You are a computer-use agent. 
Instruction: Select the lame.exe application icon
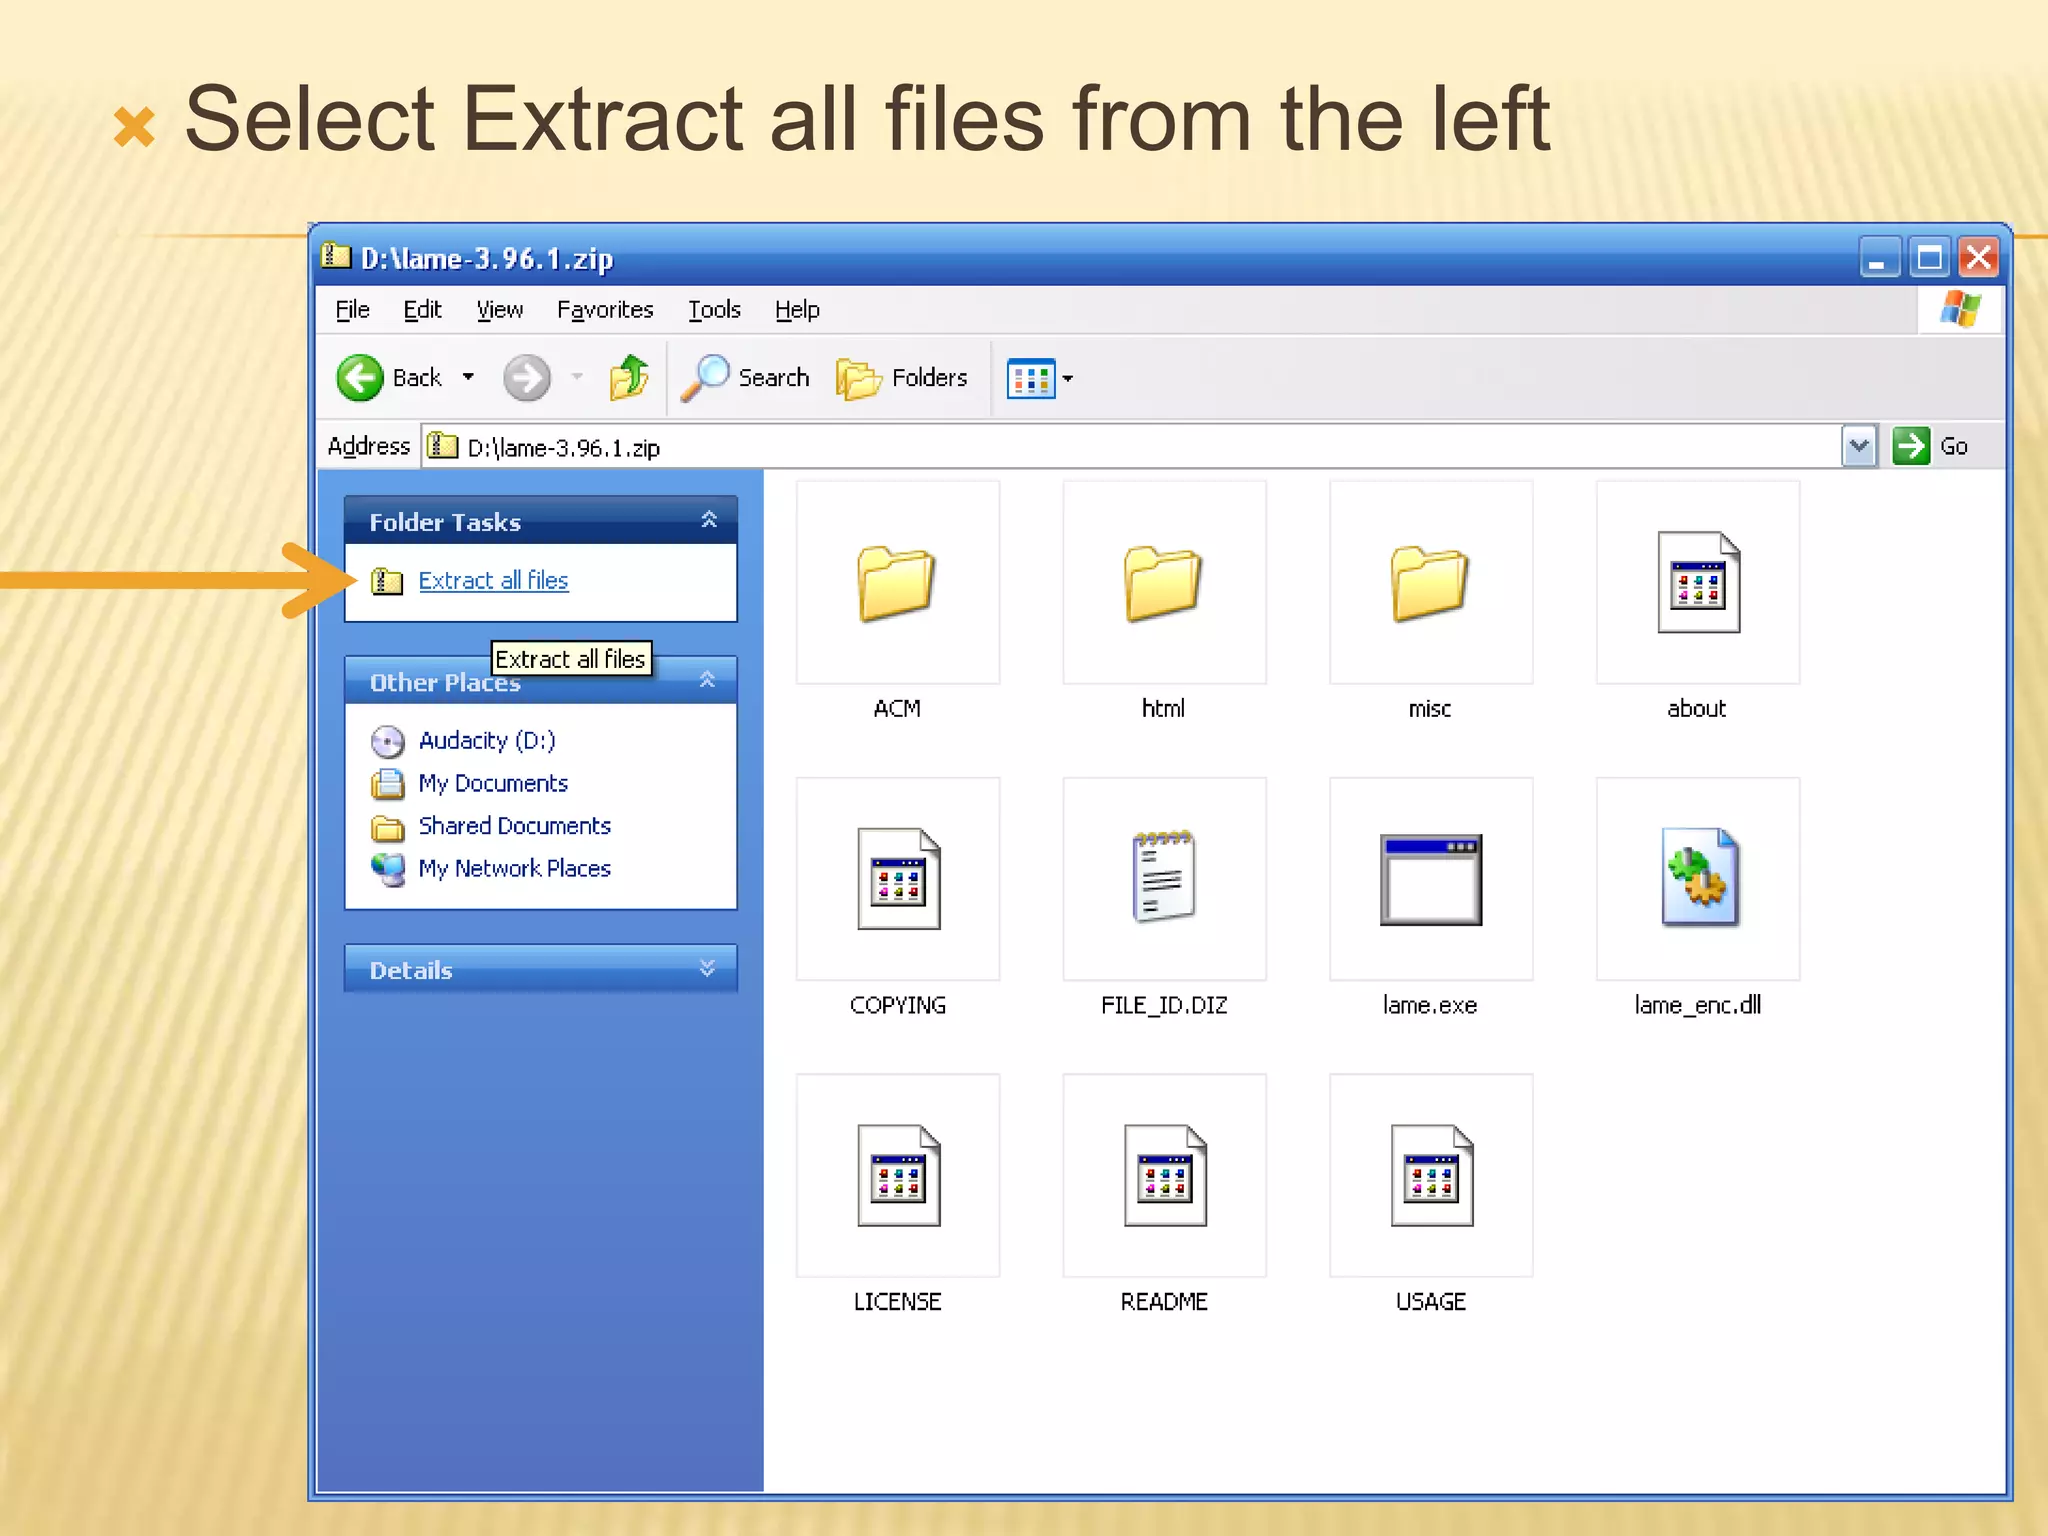(x=1431, y=879)
